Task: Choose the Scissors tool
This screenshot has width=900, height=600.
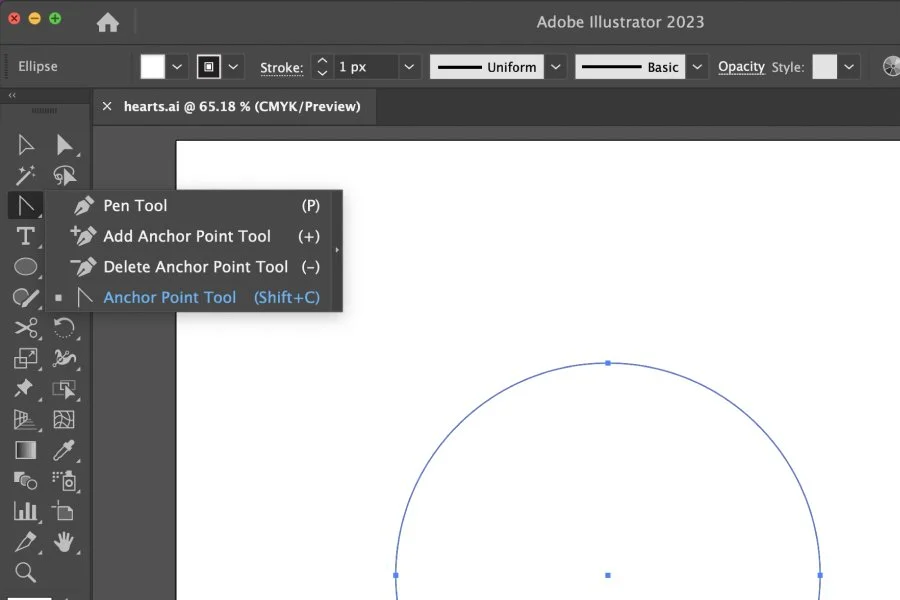Action: click(x=26, y=328)
